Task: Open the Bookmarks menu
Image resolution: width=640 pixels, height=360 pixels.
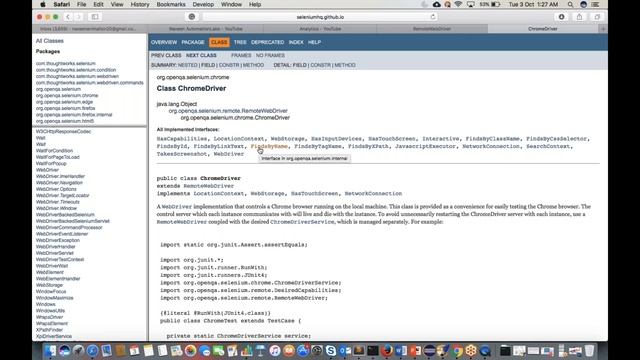Action: tap(171, 4)
